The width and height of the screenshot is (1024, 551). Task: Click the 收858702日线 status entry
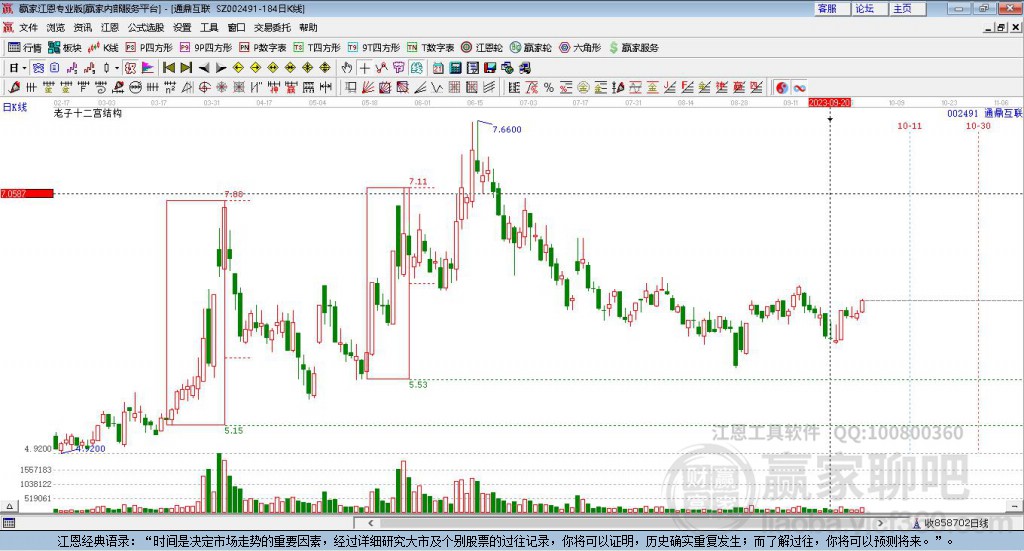click(951, 523)
